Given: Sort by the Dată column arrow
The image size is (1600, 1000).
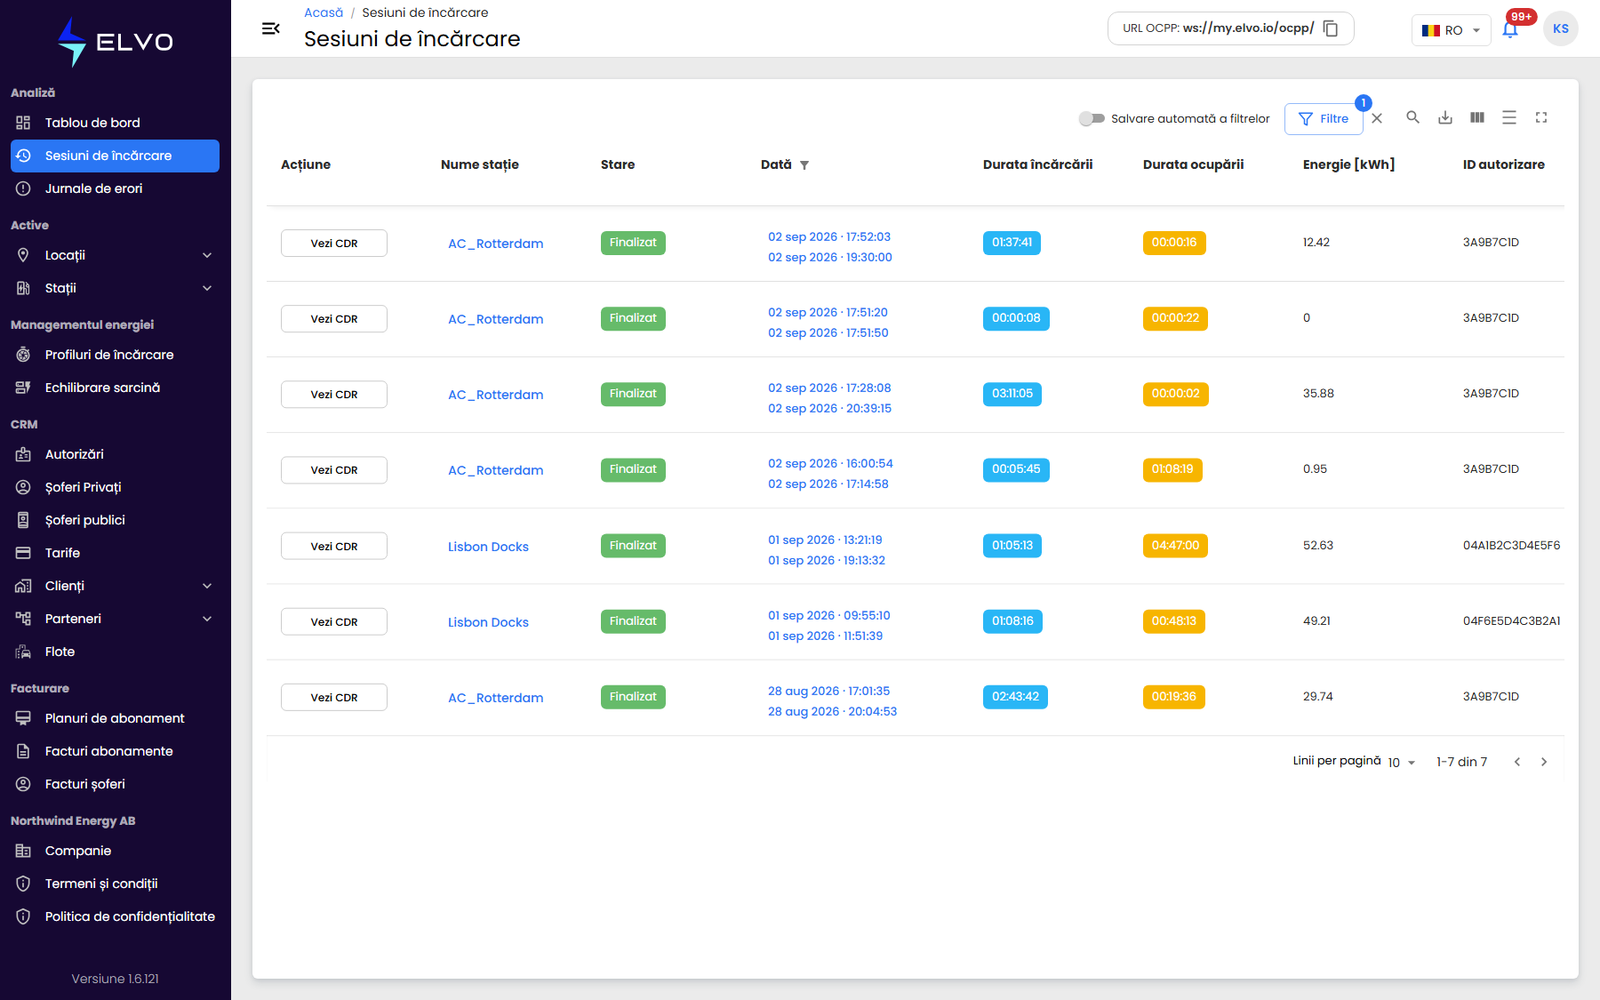Looking at the screenshot, I should (804, 165).
